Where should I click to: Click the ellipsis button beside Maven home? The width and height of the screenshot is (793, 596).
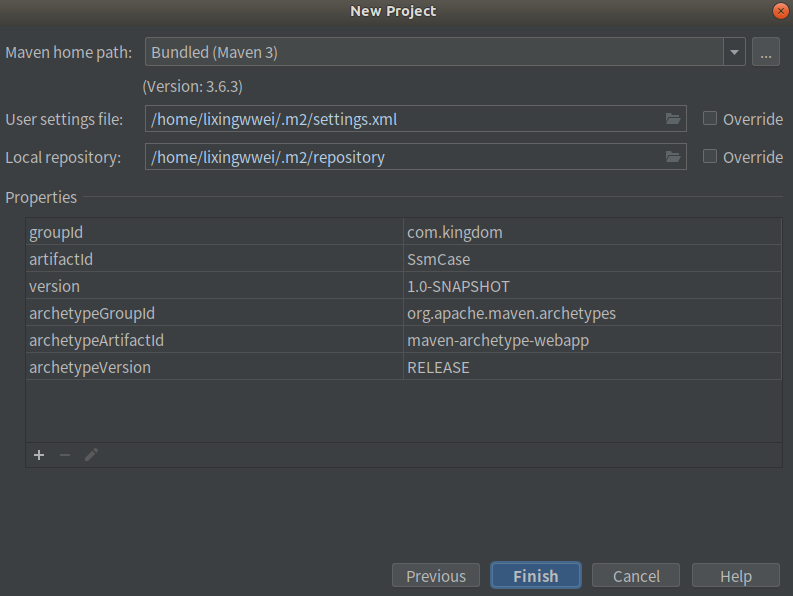(x=766, y=52)
